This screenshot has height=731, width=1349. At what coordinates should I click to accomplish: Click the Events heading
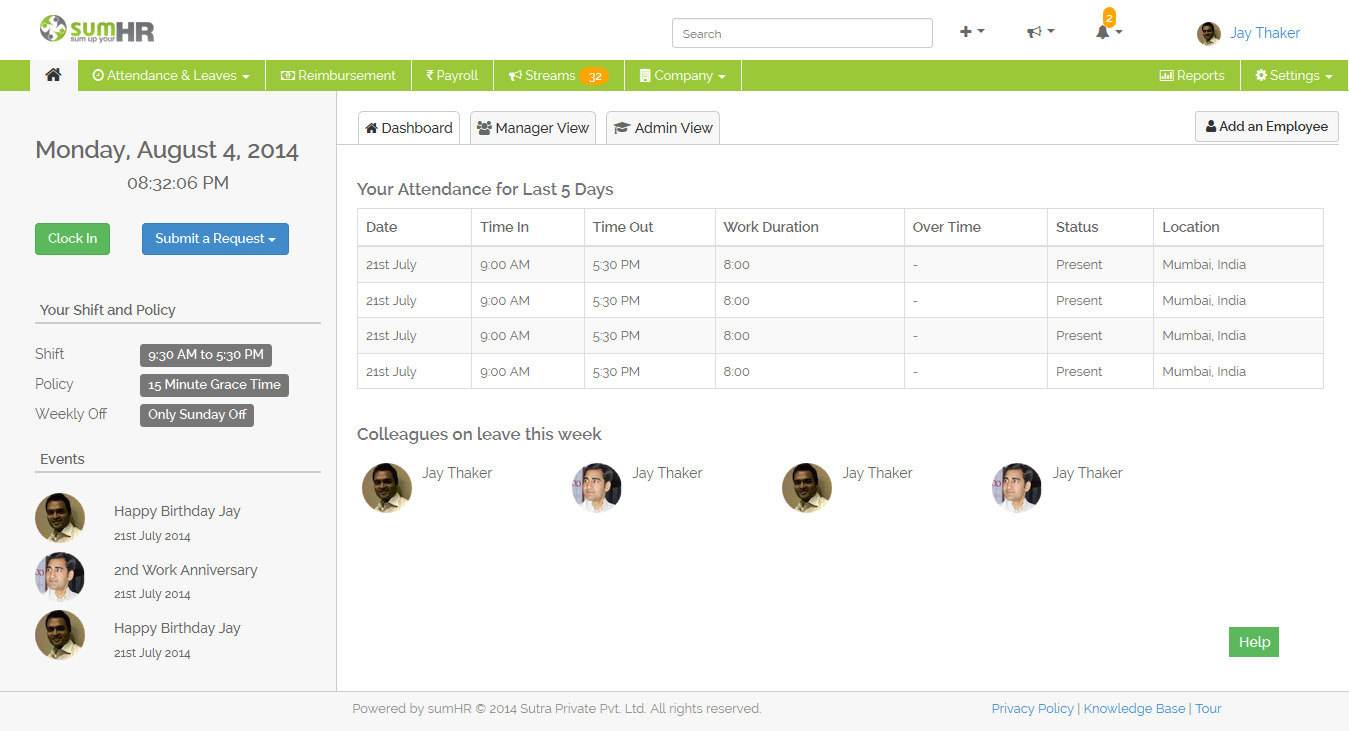click(62, 459)
